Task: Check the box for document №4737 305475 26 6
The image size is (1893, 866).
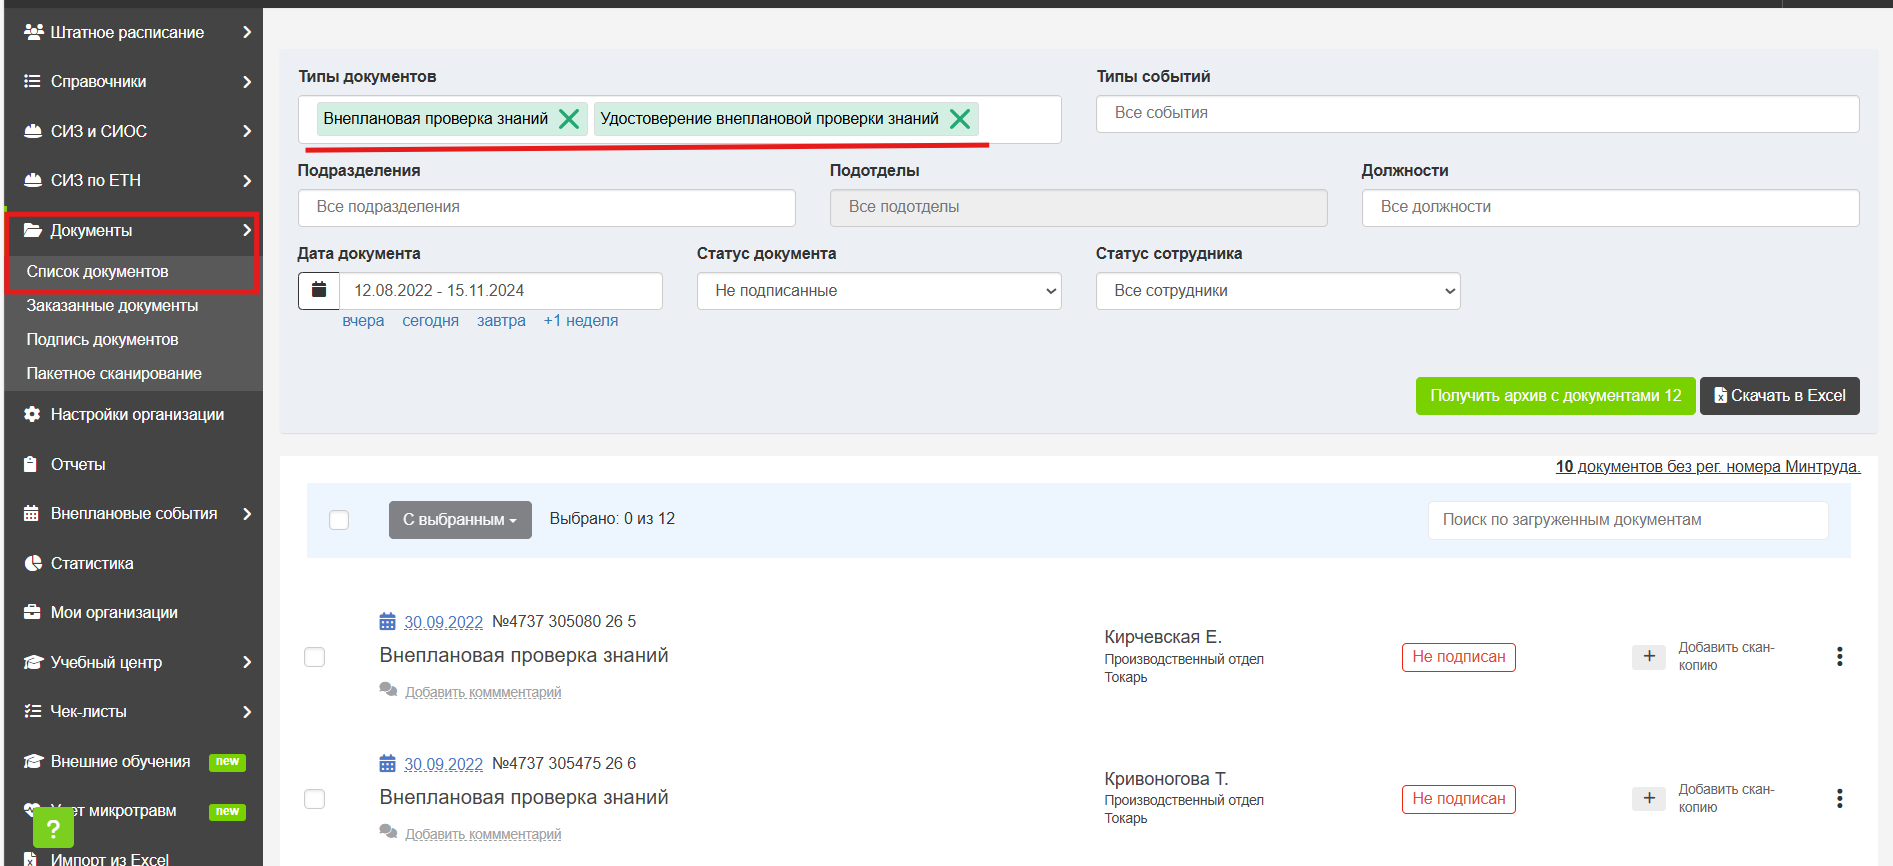Action: 314,799
